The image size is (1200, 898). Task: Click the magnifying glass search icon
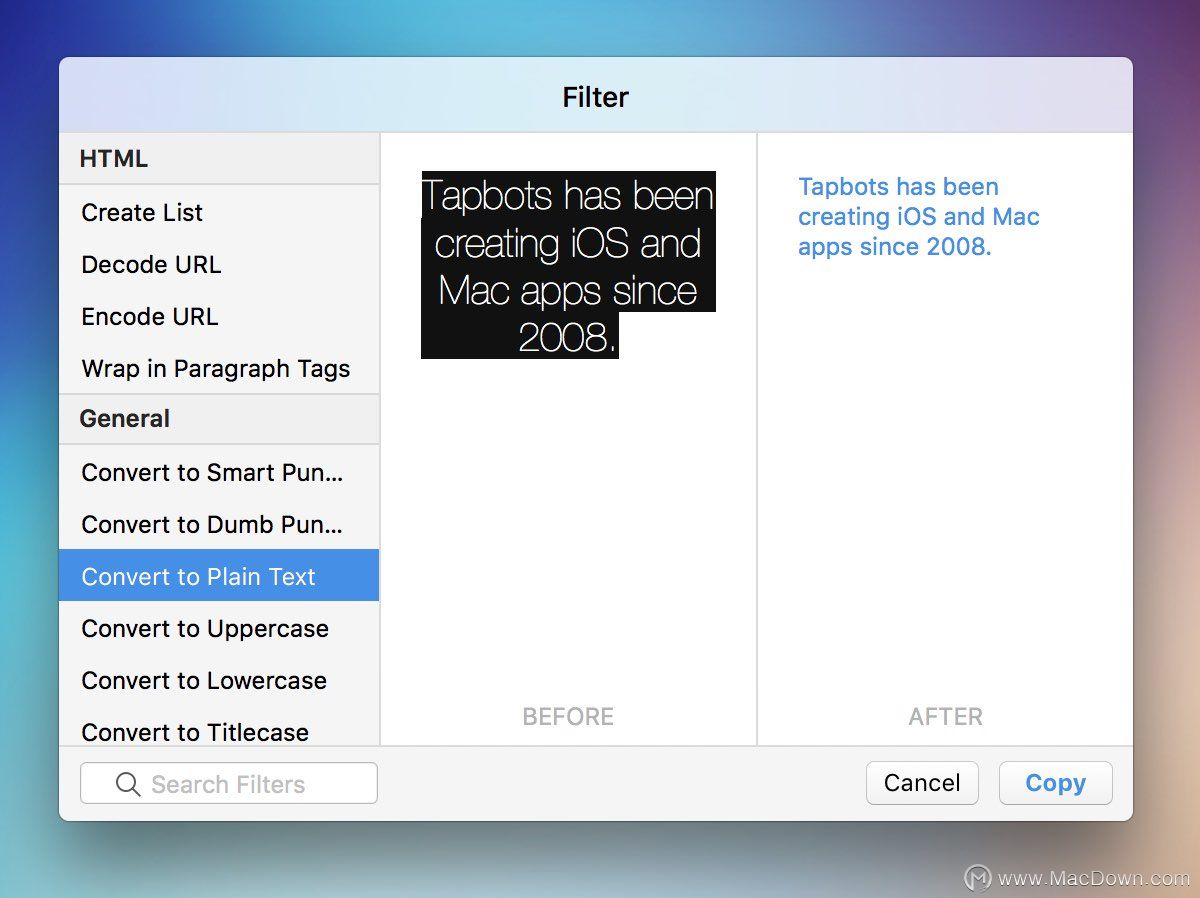(x=128, y=784)
